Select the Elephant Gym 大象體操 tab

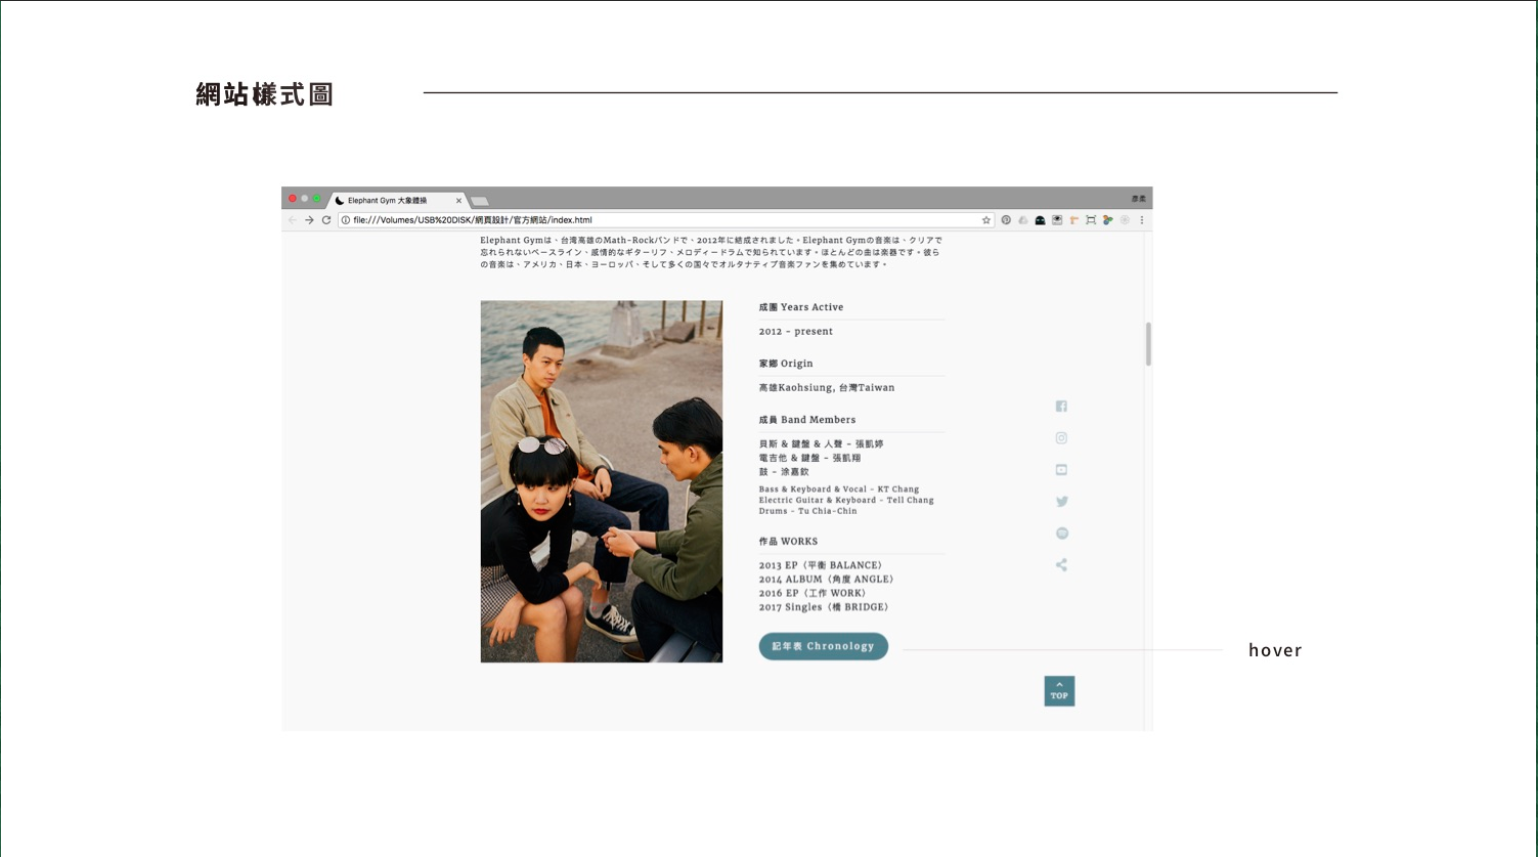click(x=398, y=200)
